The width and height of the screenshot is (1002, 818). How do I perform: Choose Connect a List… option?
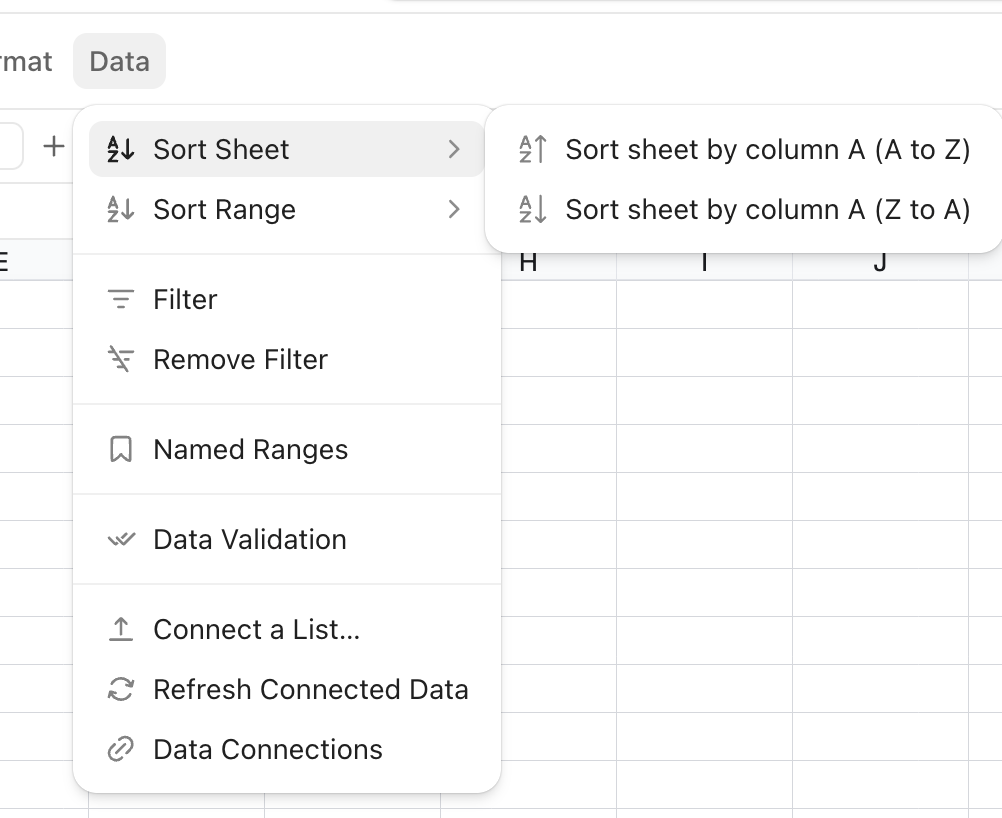[287, 629]
